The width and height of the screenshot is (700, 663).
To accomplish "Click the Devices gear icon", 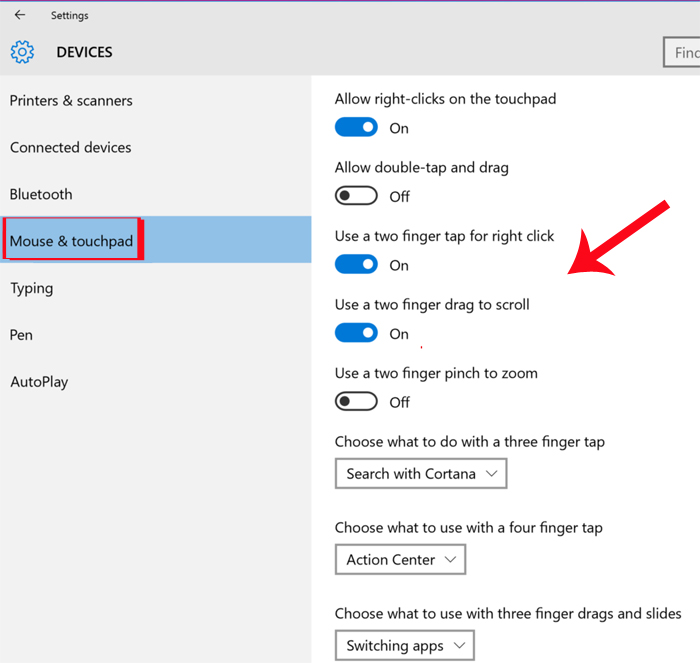I will 22,52.
